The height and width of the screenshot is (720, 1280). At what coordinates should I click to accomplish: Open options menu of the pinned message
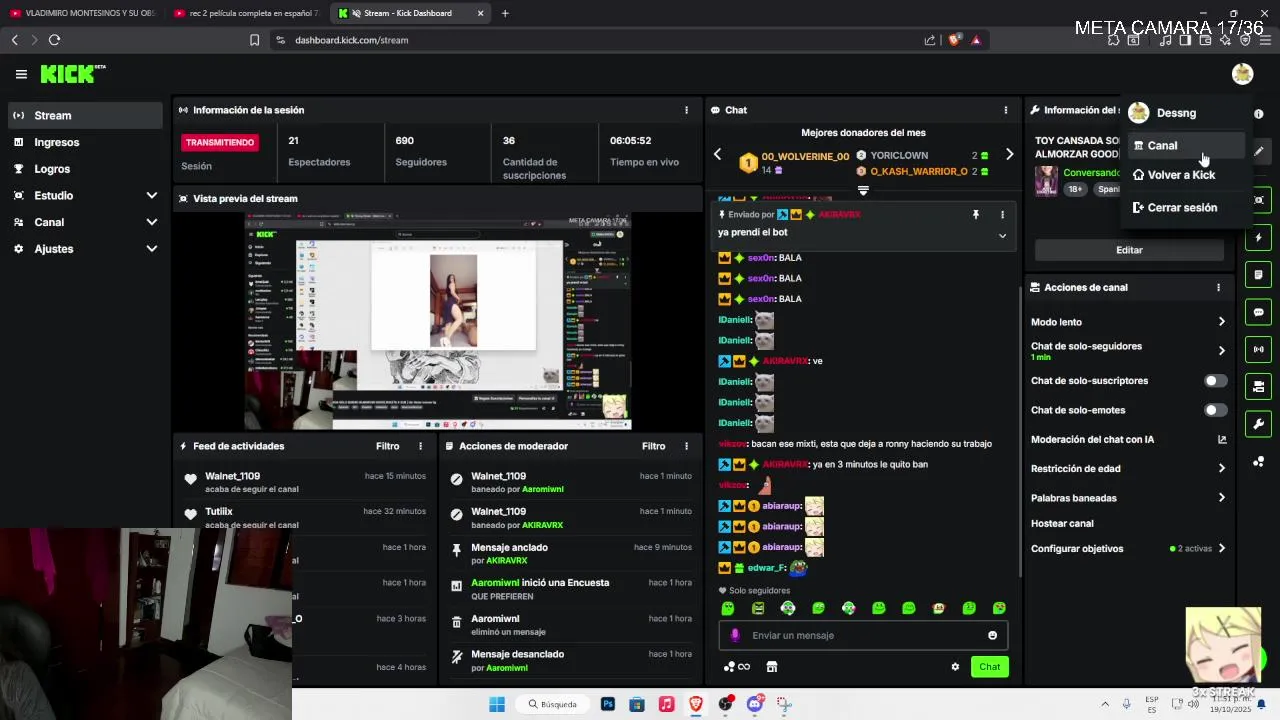(1002, 214)
